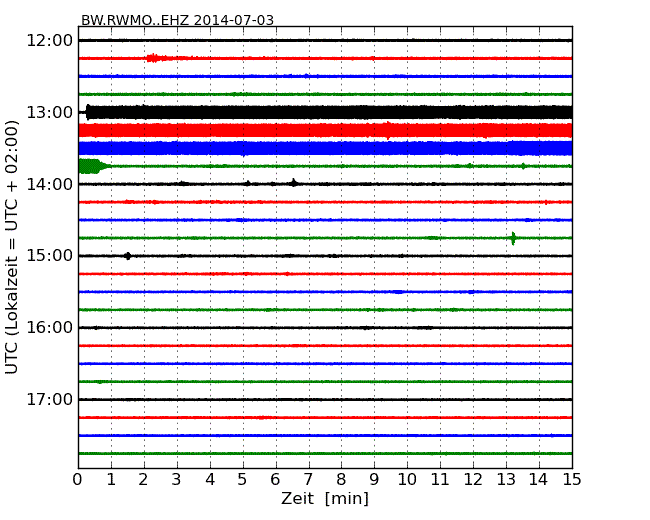Click the x-axis tick label 7
Image resolution: width=650 pixels, height=520 pixels.
tap(308, 480)
